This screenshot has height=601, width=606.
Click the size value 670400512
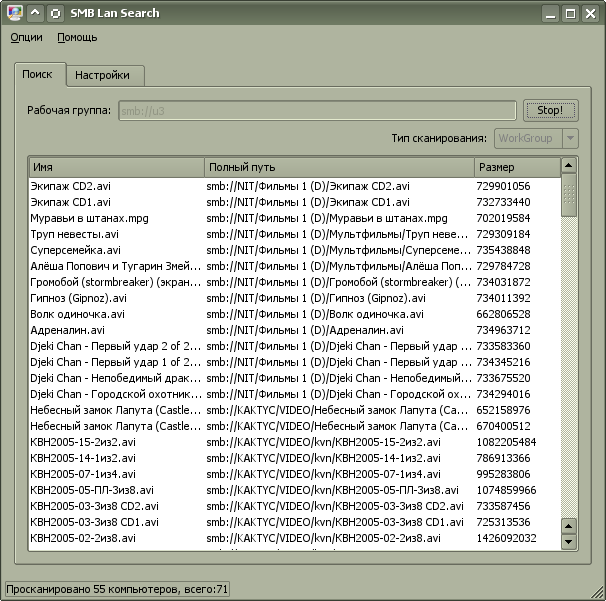coord(503,426)
